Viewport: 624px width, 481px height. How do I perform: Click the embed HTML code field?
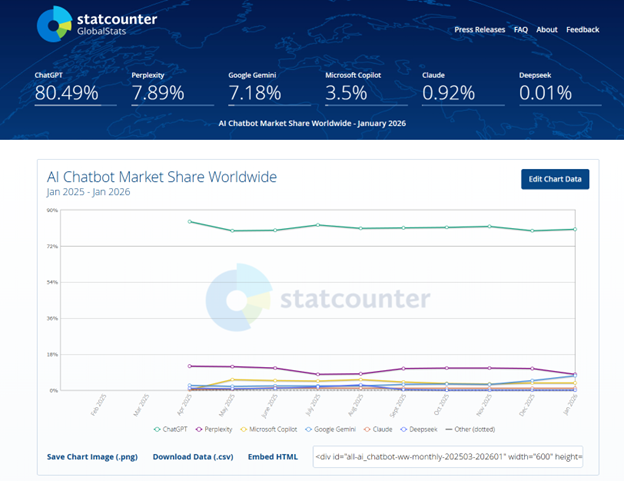pos(448,457)
